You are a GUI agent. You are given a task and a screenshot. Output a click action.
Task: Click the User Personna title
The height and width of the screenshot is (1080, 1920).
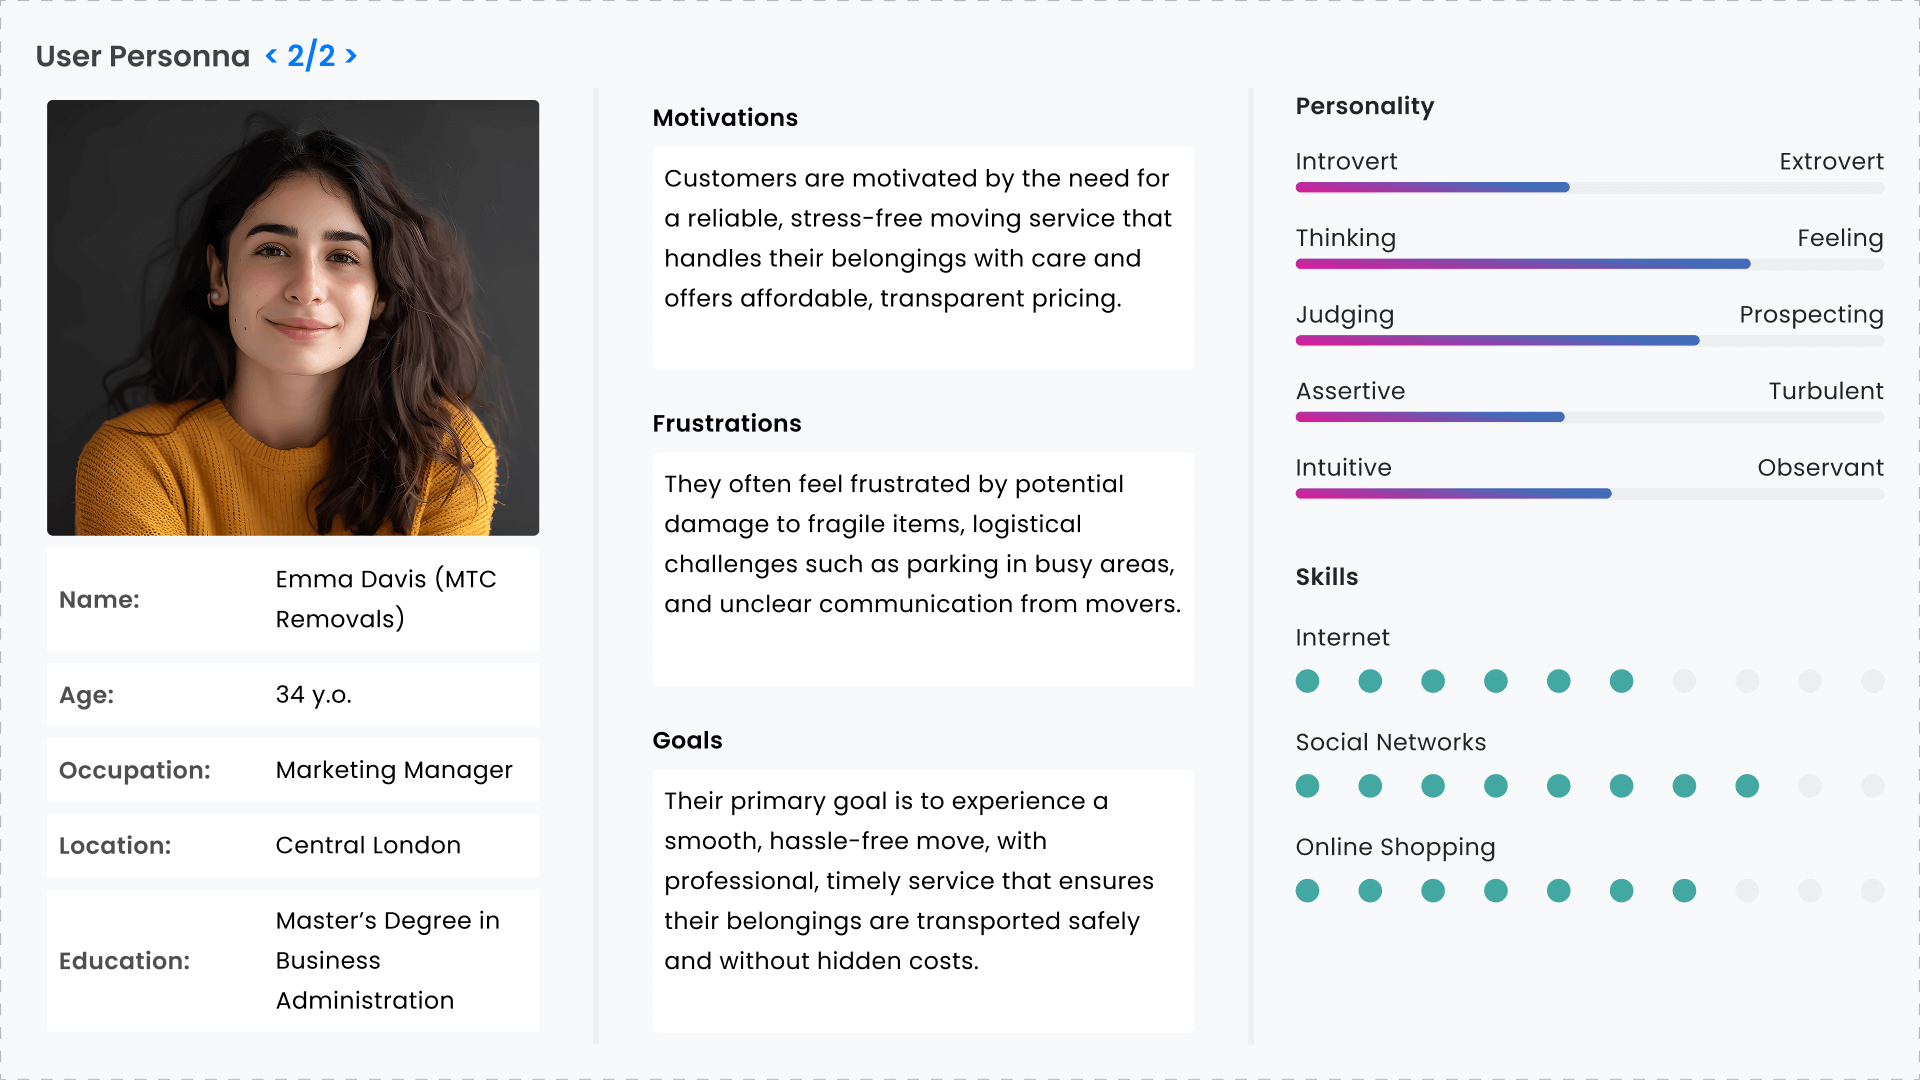tap(143, 57)
